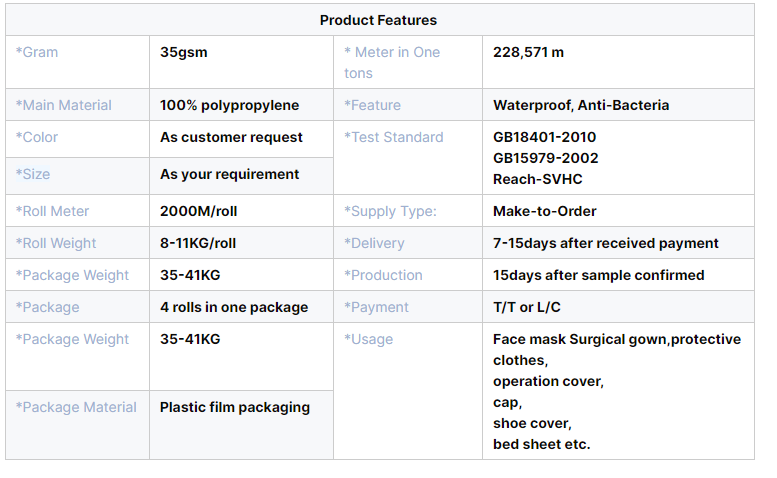Select 15days after sample confirmed cell
Image resolution: width=777 pixels, height=478 pixels.
(598, 275)
